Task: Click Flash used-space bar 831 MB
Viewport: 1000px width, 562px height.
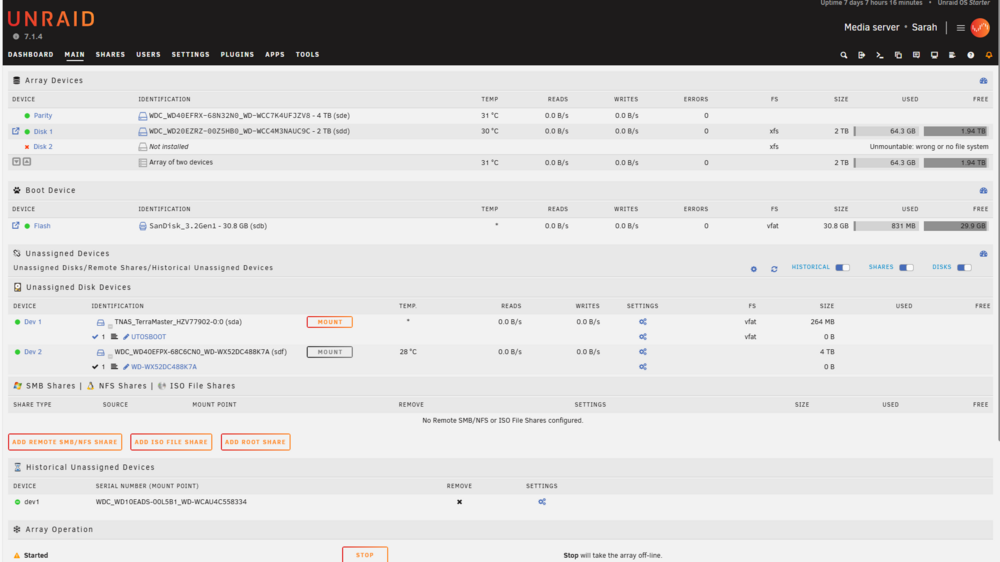Action: 886,226
